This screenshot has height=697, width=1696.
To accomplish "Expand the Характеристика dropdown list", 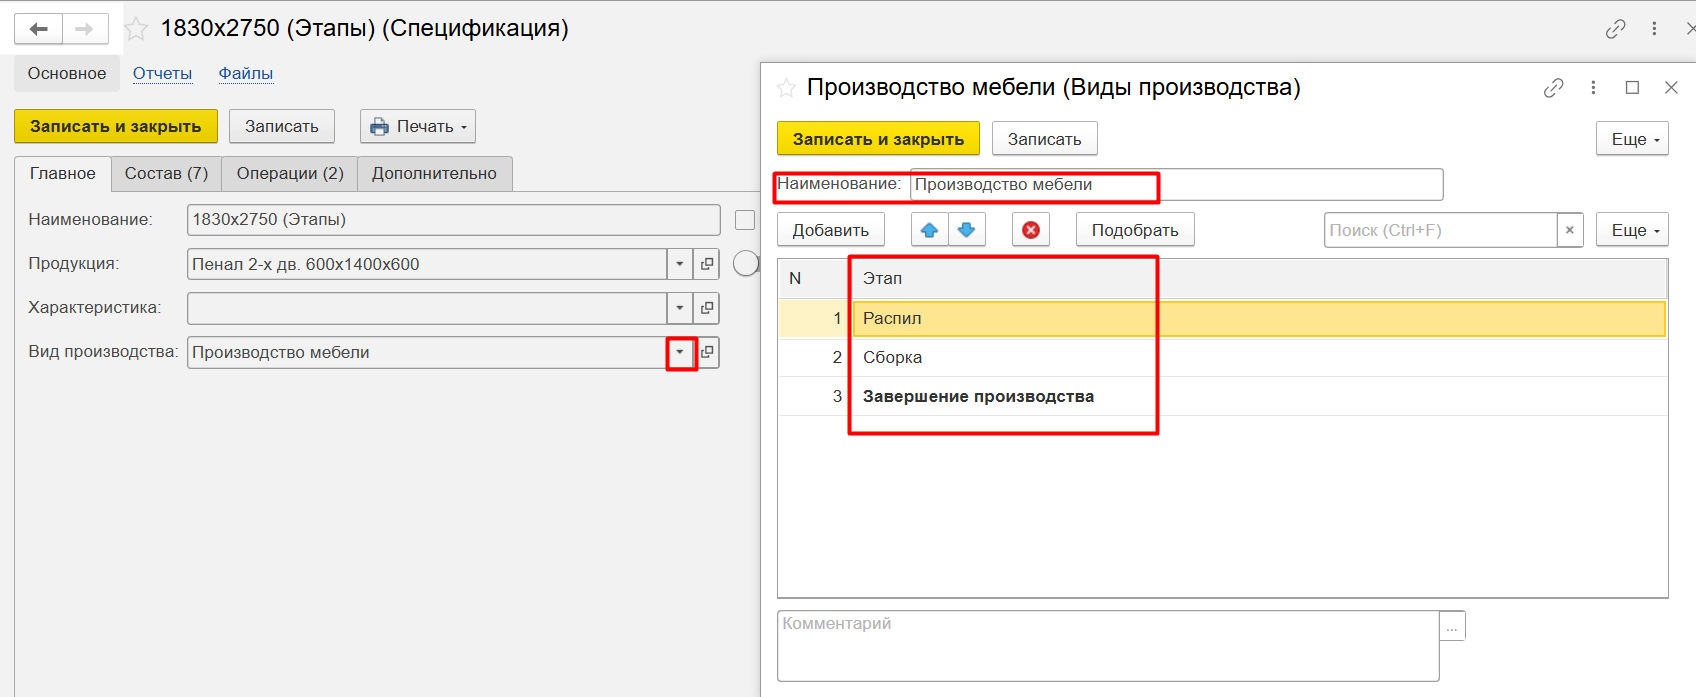I will (680, 308).
